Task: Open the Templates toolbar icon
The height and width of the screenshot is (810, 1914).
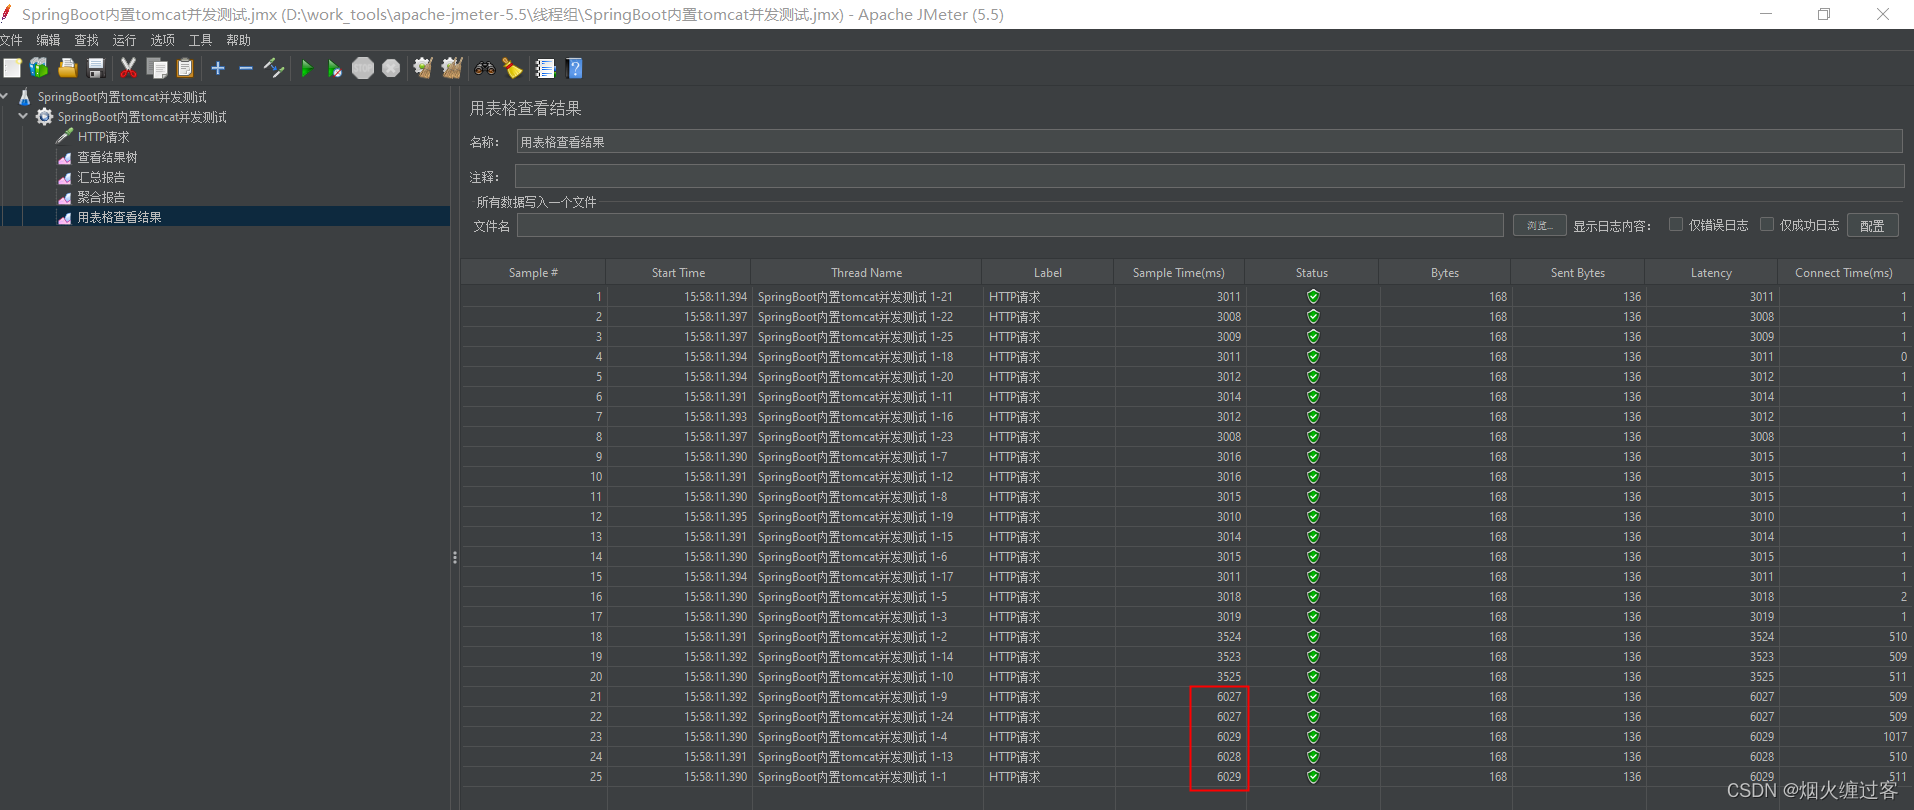Action: [39, 68]
